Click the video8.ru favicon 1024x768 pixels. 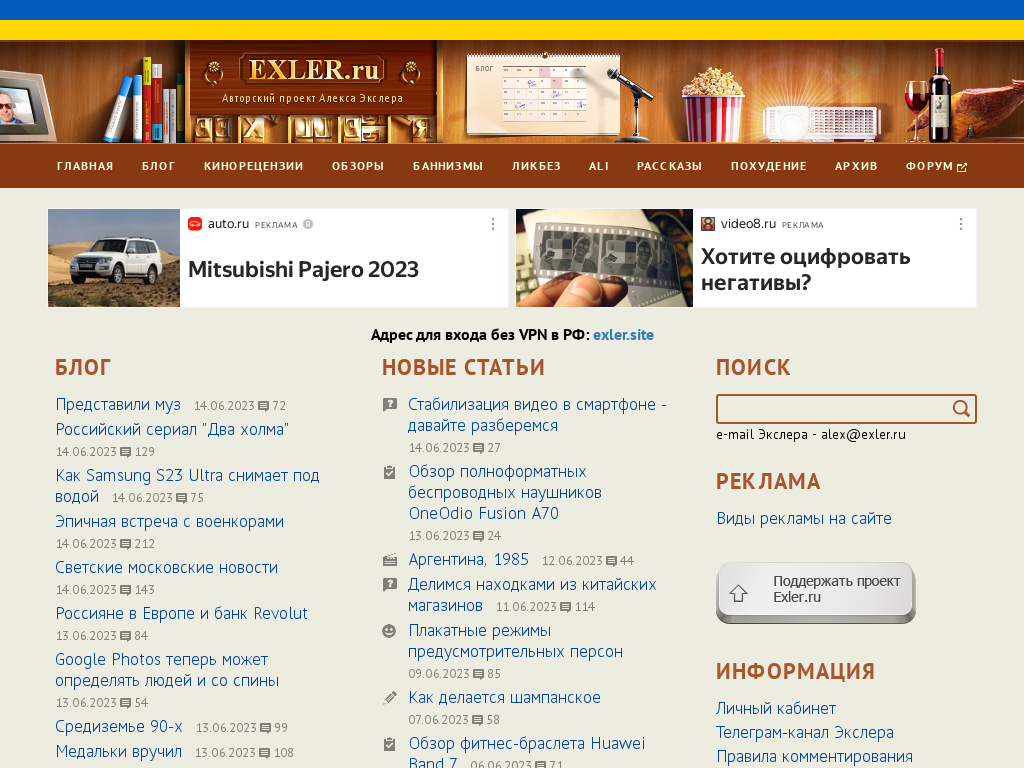click(x=708, y=224)
